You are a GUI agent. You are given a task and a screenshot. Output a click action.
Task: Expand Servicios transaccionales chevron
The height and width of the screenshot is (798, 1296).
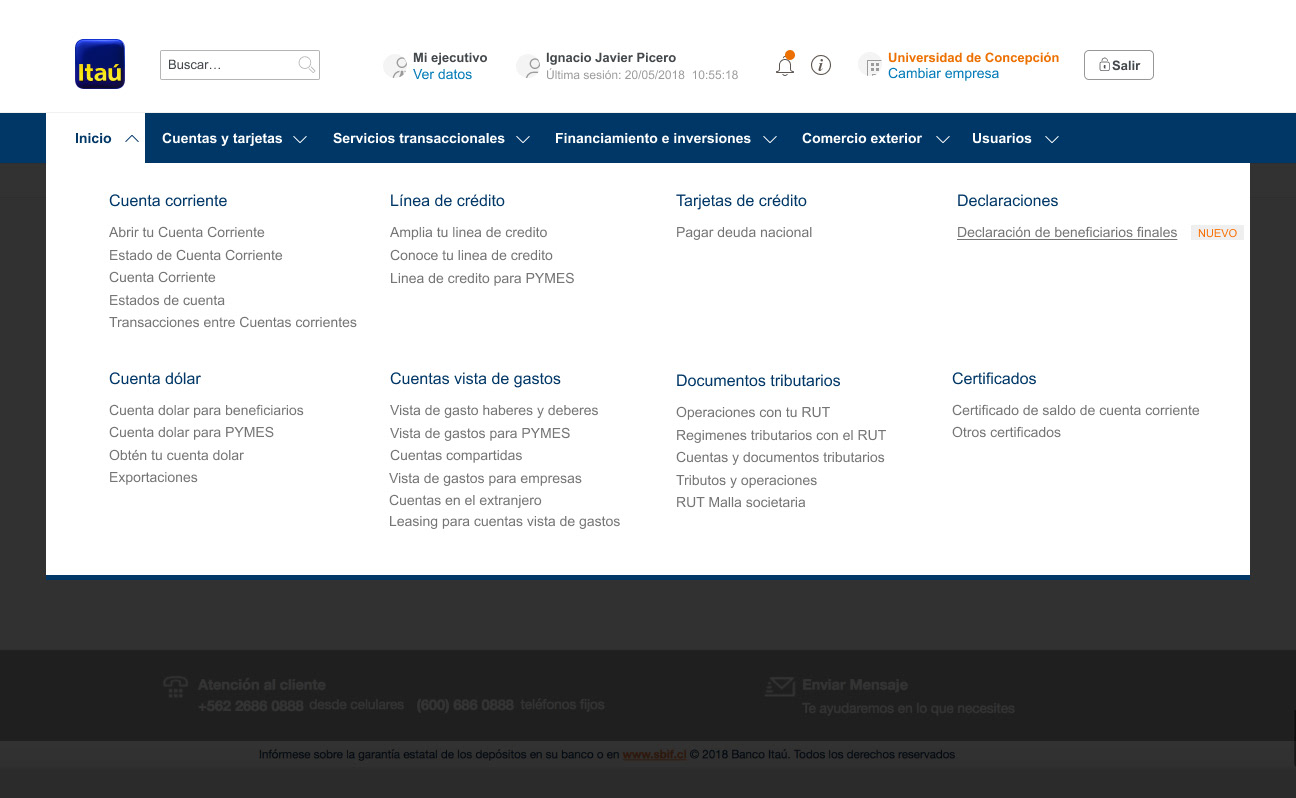click(x=523, y=140)
